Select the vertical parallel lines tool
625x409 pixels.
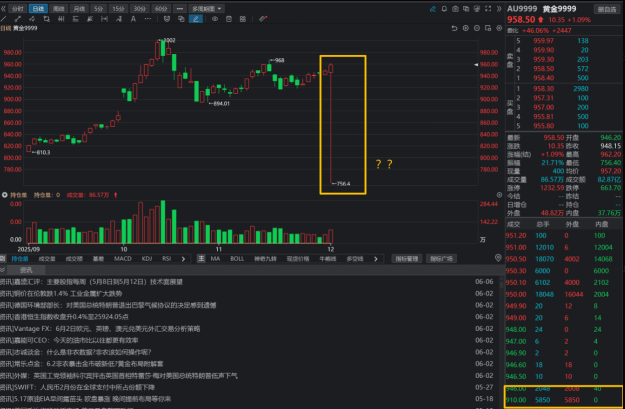pos(61,19)
